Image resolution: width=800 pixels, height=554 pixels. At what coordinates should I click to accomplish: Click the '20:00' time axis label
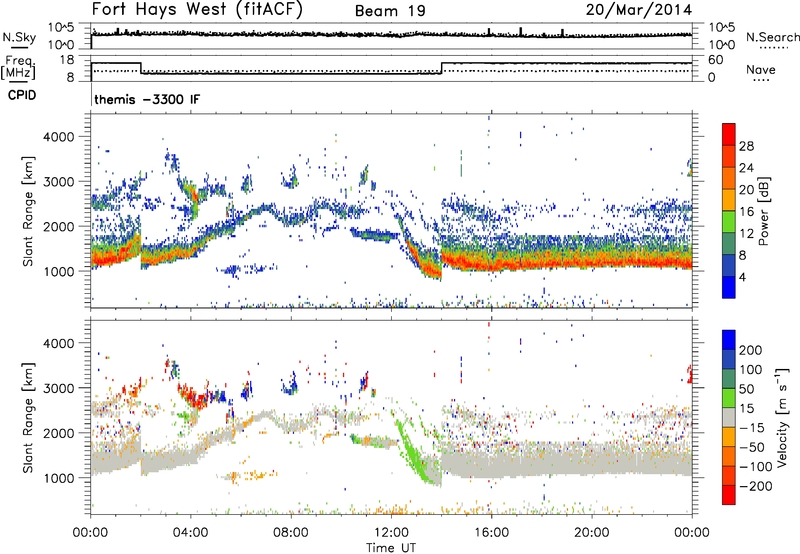point(592,532)
